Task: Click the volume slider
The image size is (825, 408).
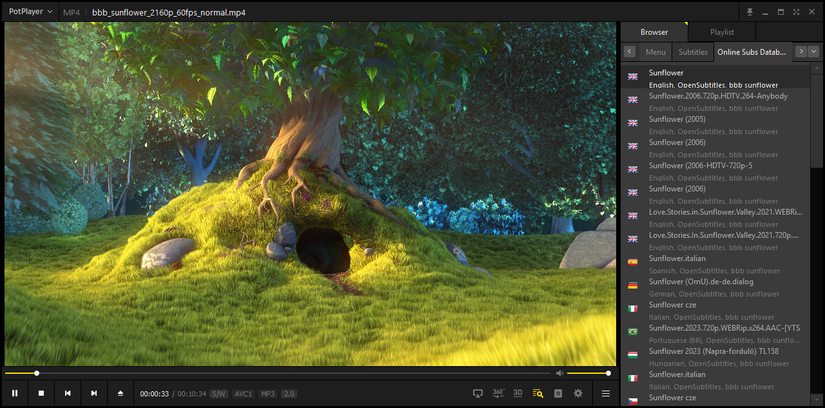Action: click(588, 373)
